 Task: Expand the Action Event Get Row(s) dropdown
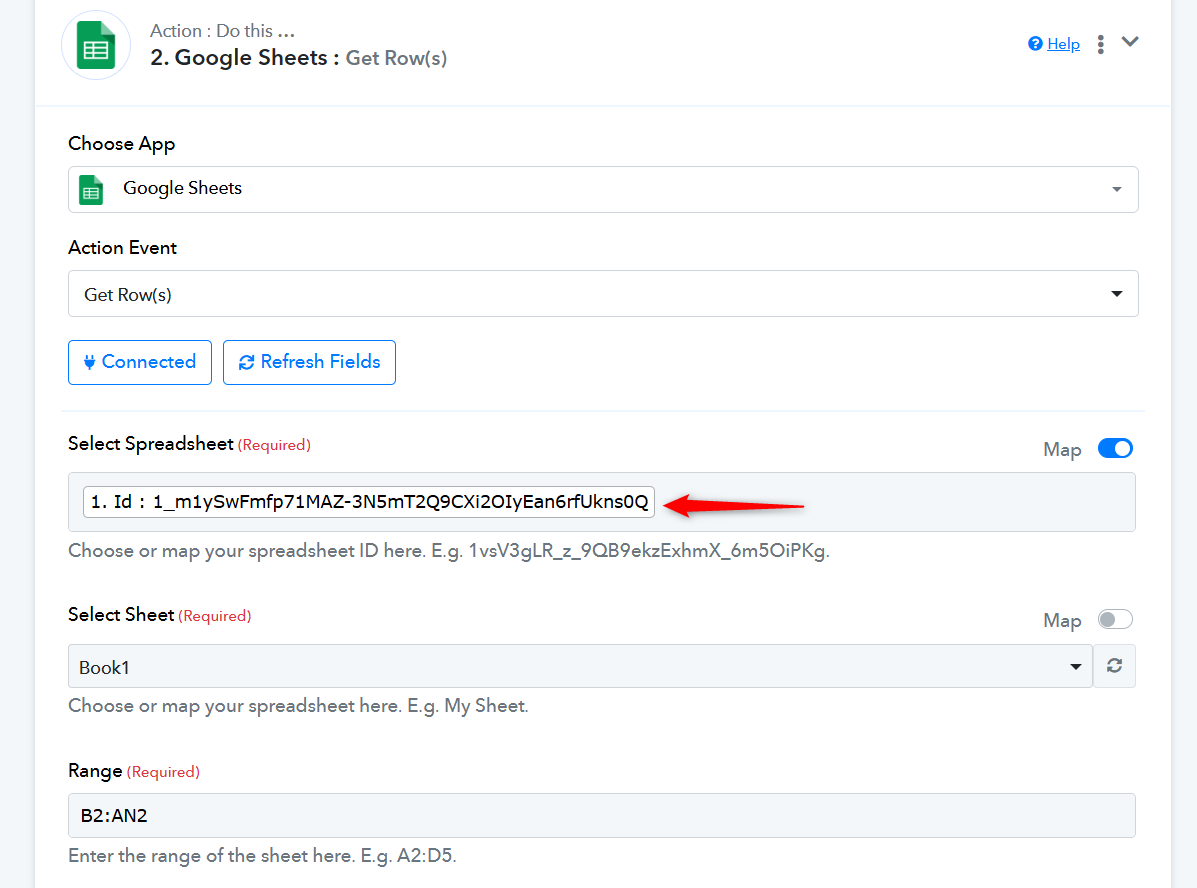coord(1116,294)
